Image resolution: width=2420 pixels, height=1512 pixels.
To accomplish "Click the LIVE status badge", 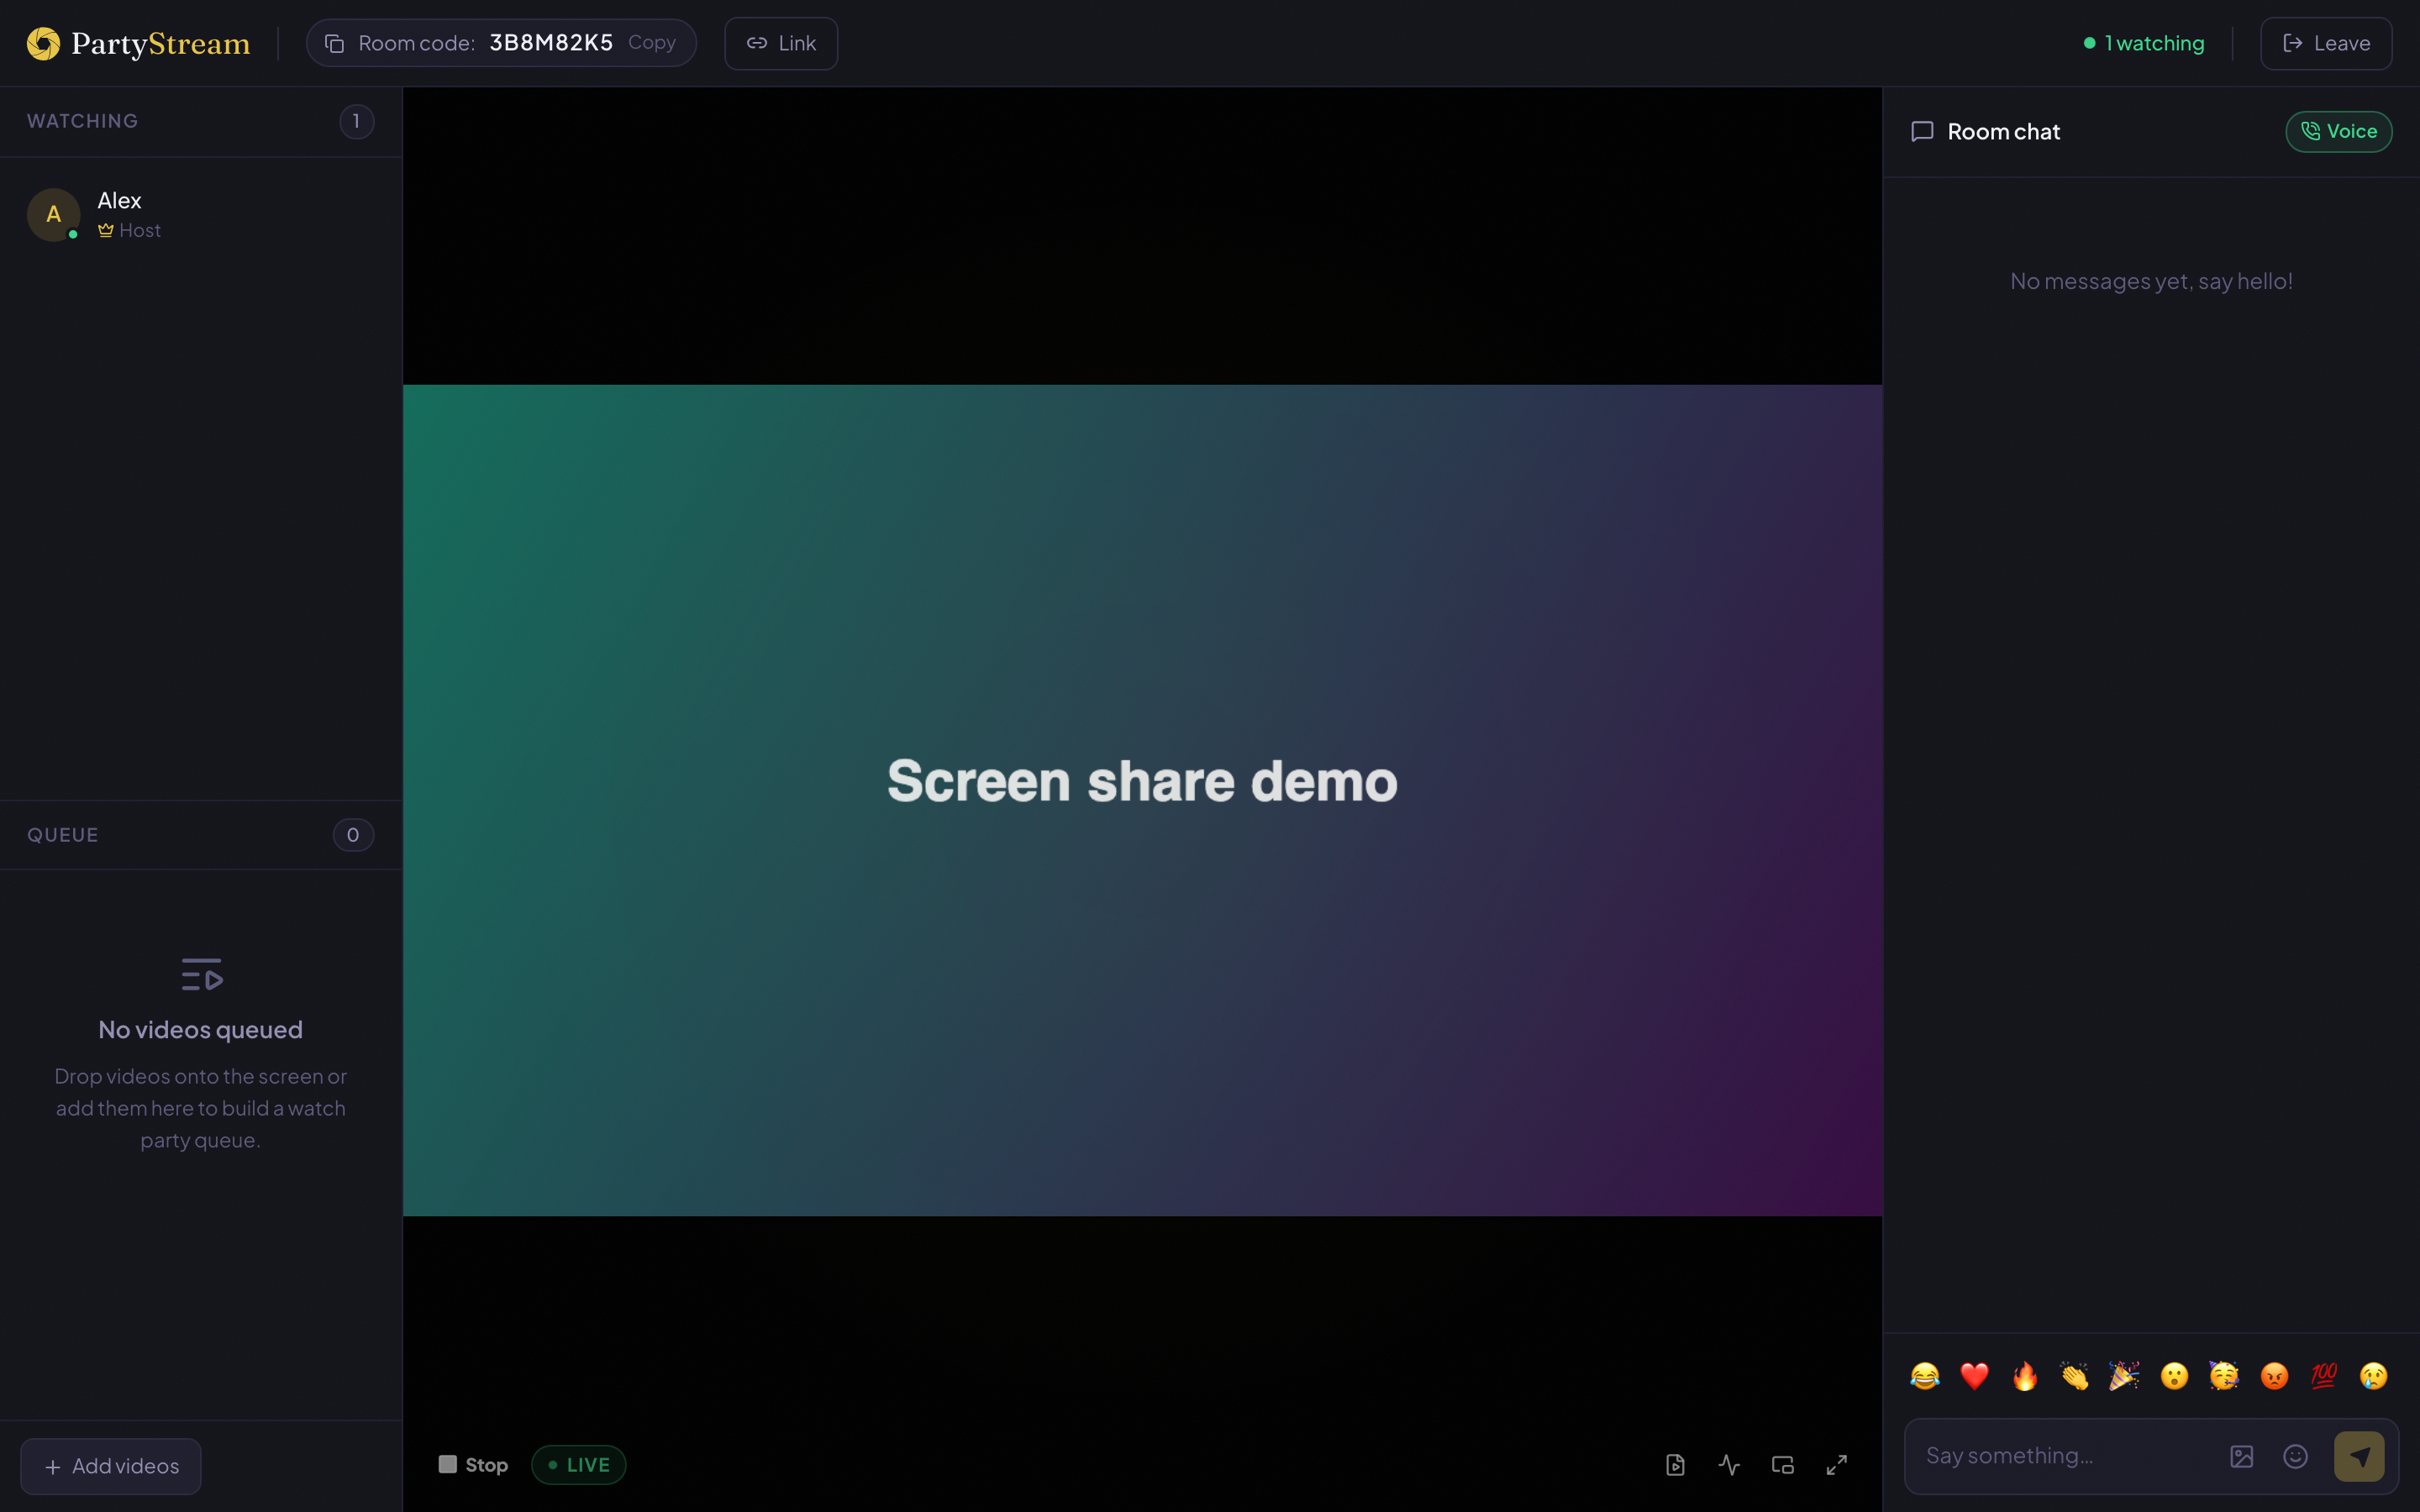I will (x=579, y=1464).
